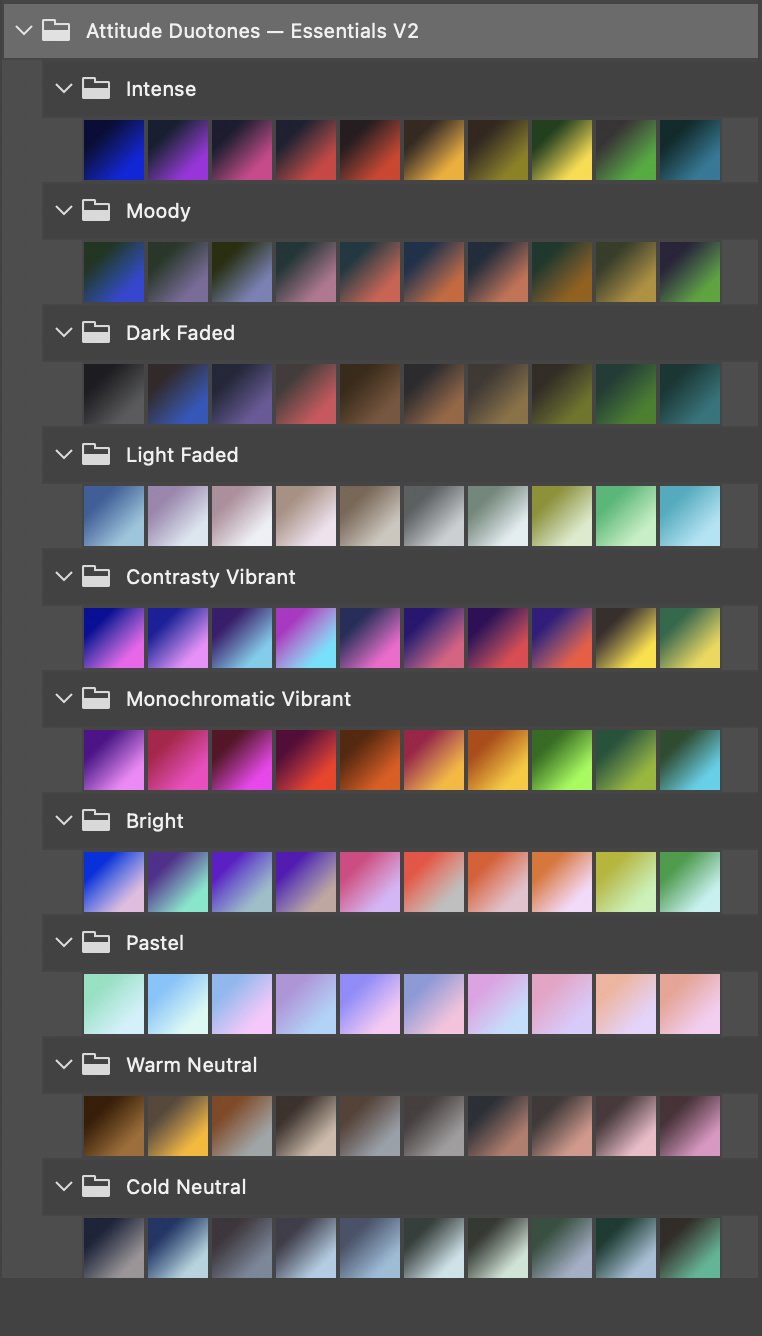Pick the first dark grey Dark Faded gradient
This screenshot has height=1336, width=762.
coord(113,394)
